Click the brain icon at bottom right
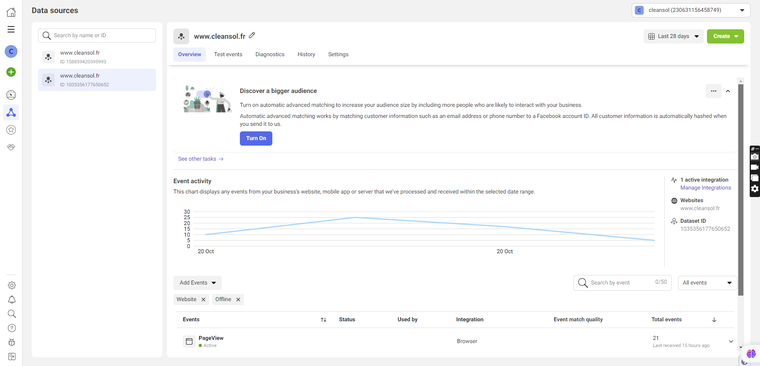Viewport: 760px width, 366px height. 751,354
